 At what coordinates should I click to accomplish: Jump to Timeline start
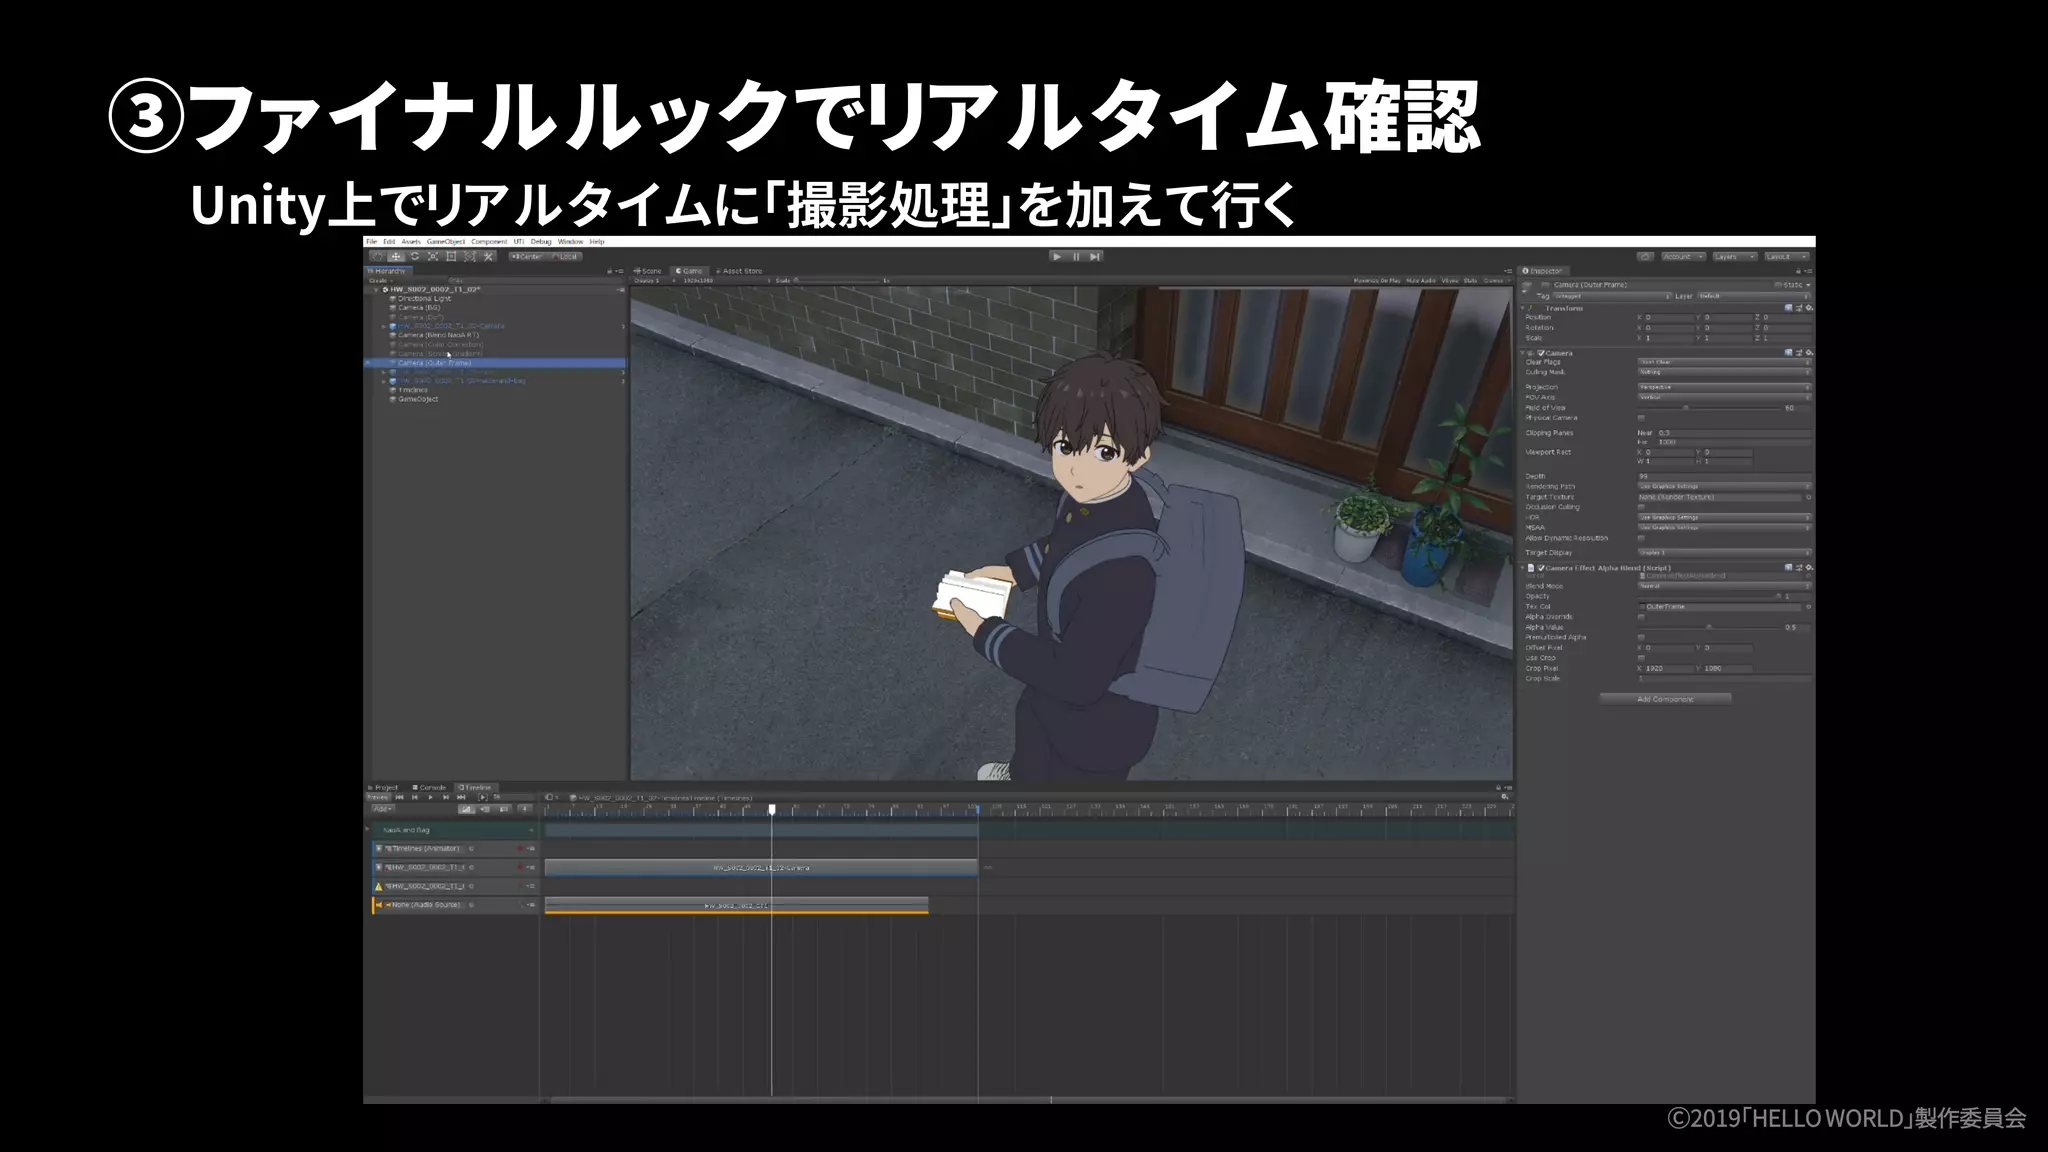400,798
